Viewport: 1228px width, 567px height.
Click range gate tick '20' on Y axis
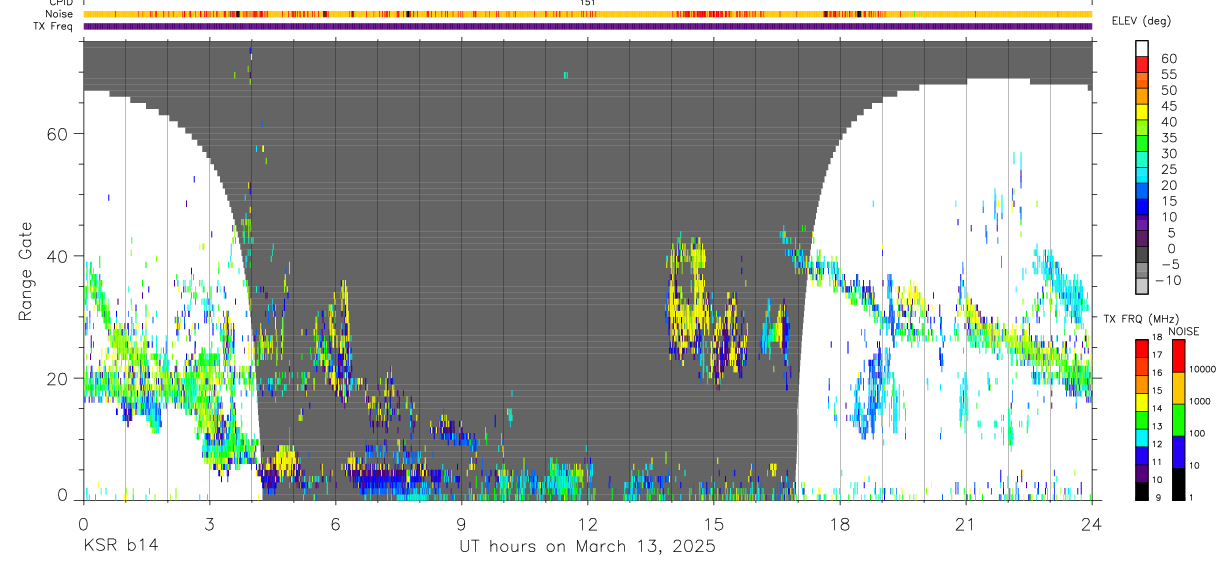click(58, 378)
